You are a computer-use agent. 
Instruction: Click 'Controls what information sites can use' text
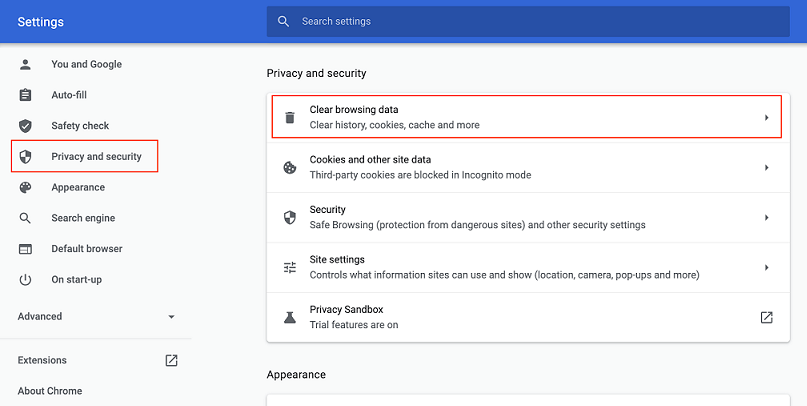tap(504, 275)
